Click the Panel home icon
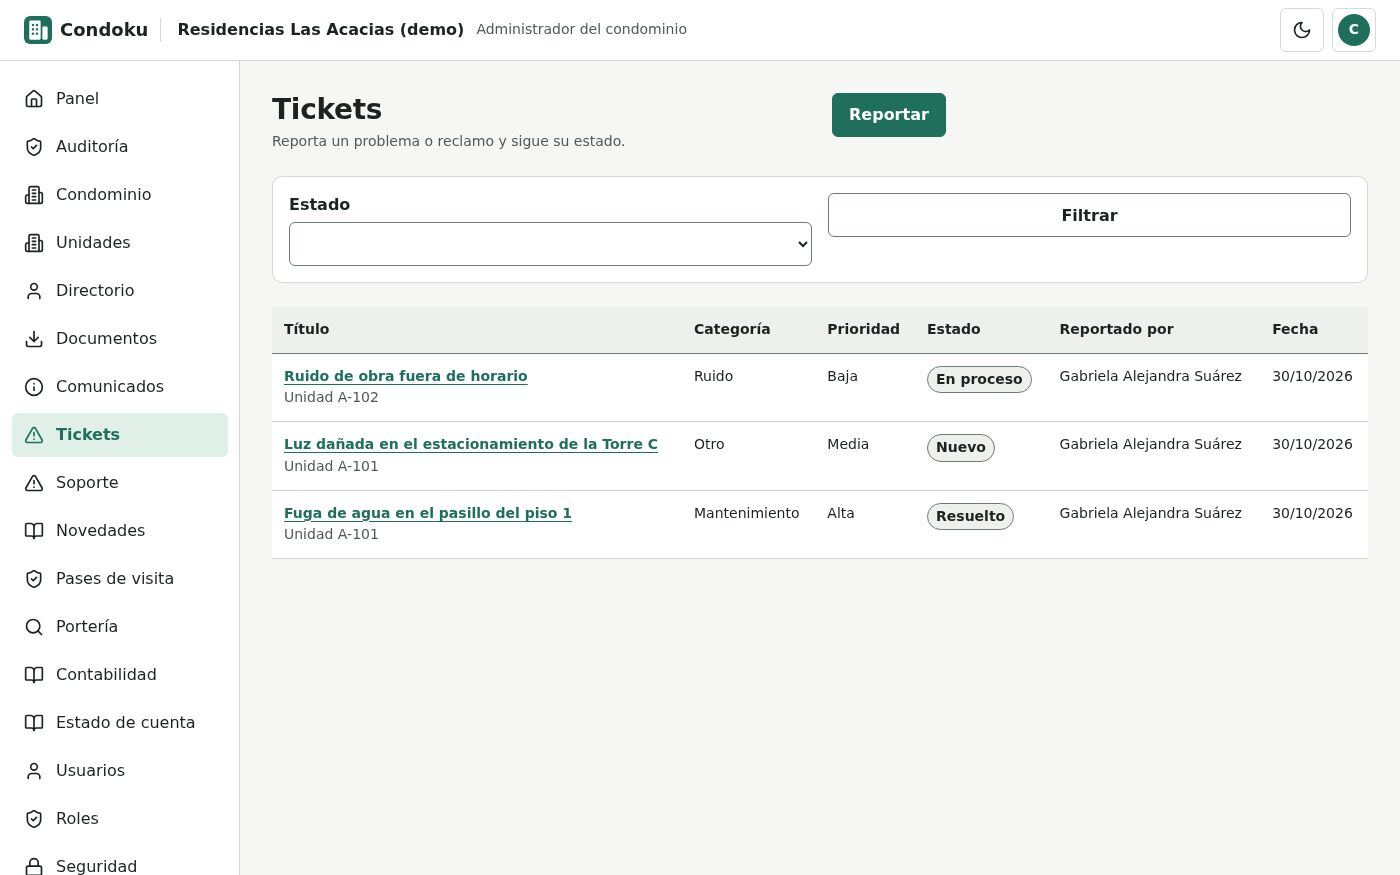The height and width of the screenshot is (875, 1400). click(34, 99)
